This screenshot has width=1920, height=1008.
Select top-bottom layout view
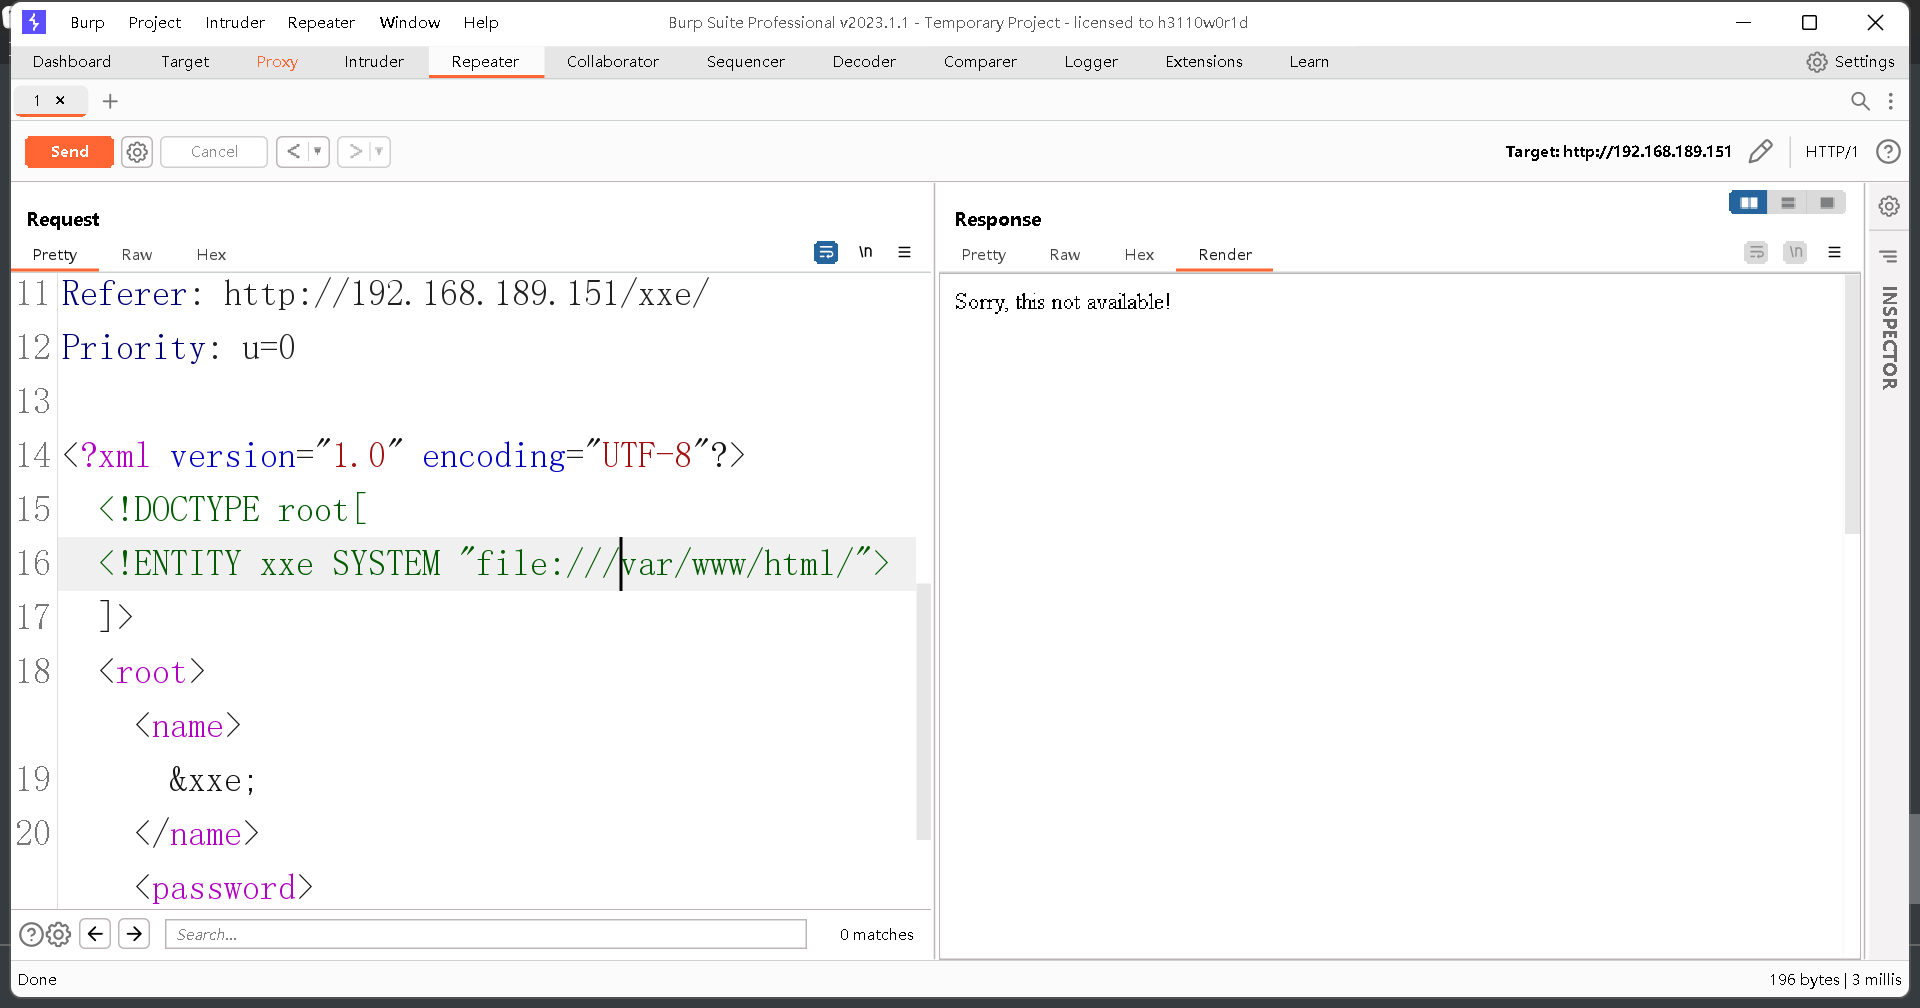pos(1788,203)
